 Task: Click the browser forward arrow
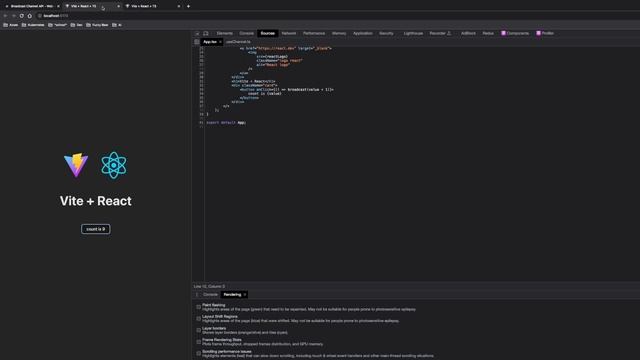[13, 16]
